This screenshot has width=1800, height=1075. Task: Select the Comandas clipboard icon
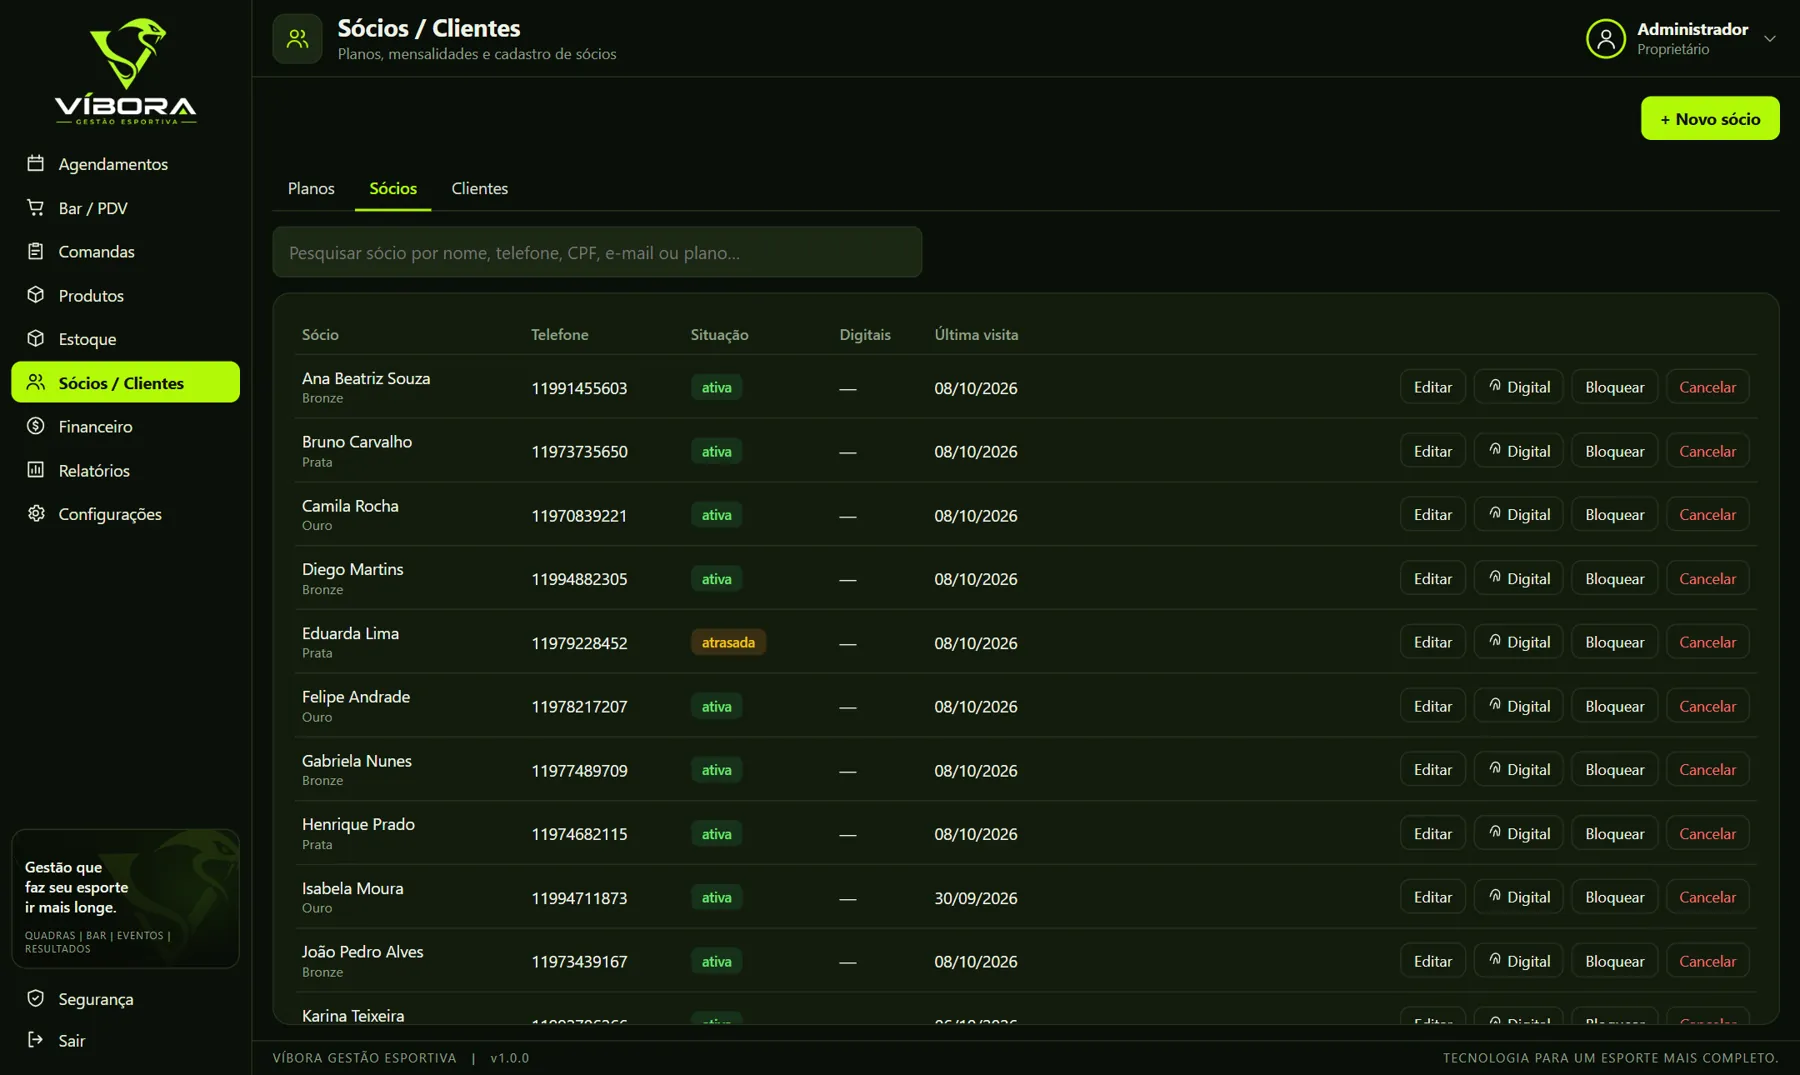pyautogui.click(x=36, y=251)
